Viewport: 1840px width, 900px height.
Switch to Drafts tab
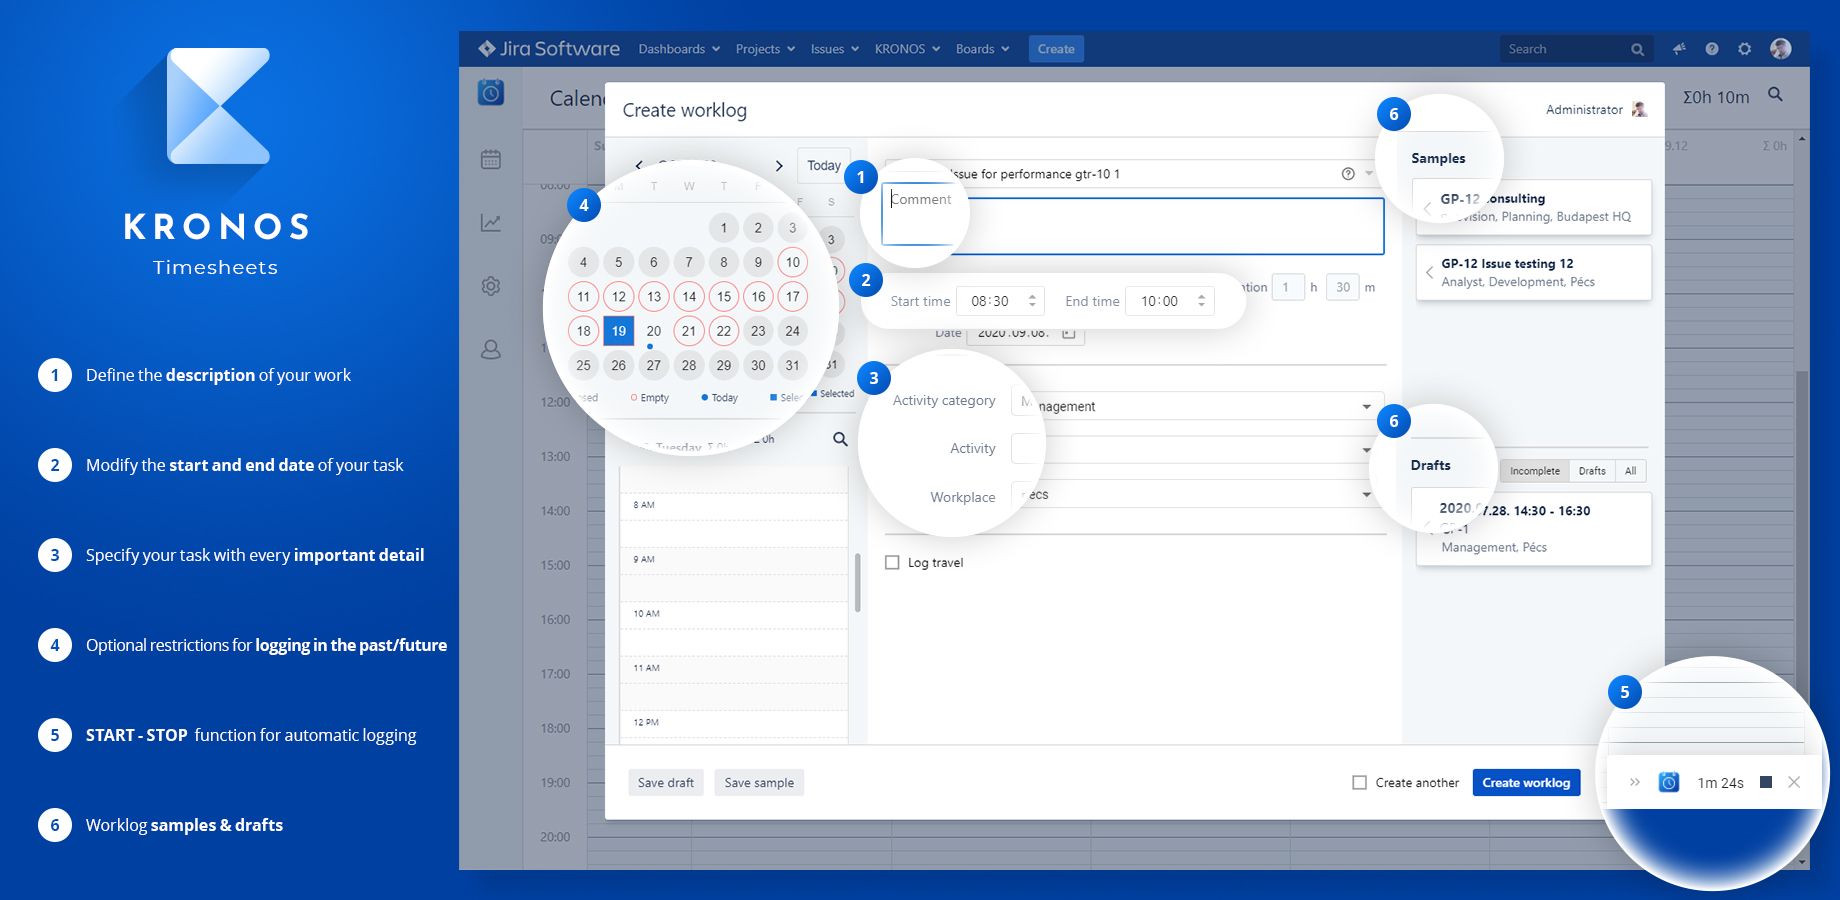pos(1592,471)
